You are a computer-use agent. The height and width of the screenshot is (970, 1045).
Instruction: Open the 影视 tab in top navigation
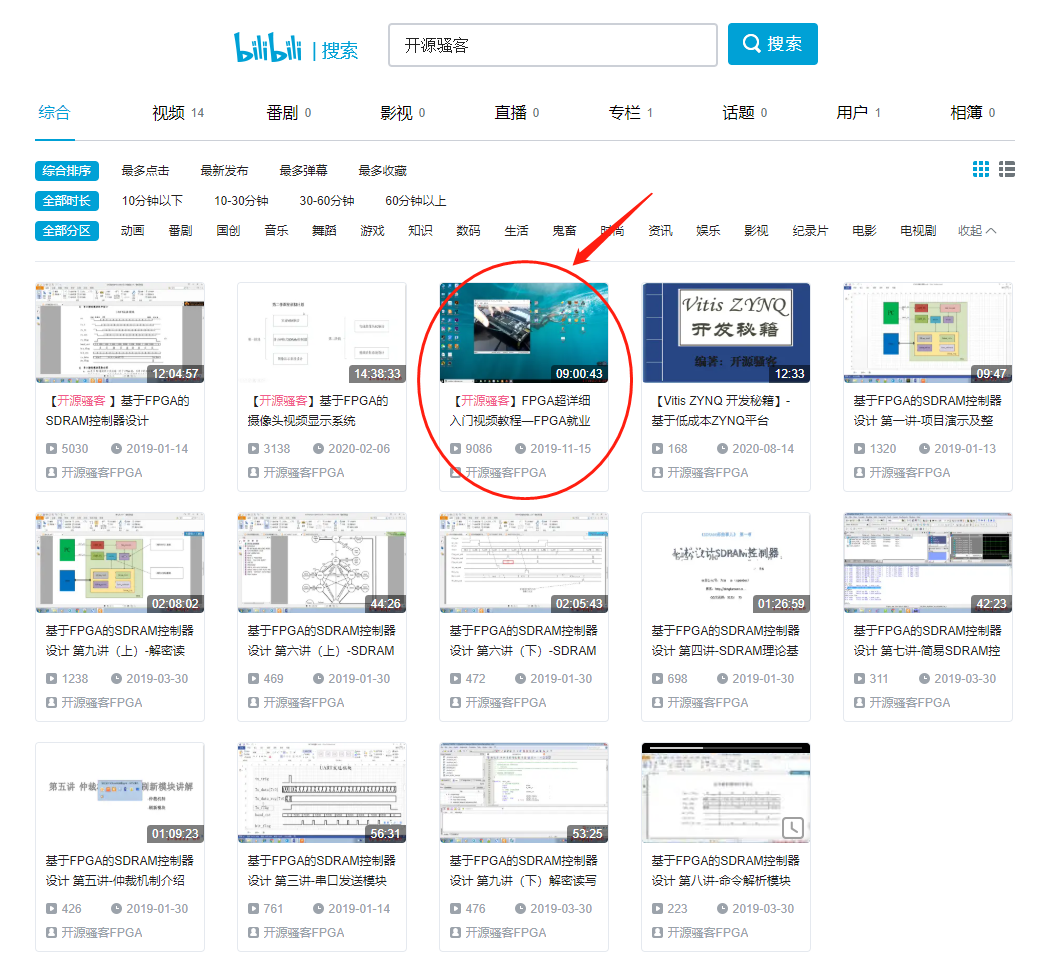pyautogui.click(x=403, y=113)
